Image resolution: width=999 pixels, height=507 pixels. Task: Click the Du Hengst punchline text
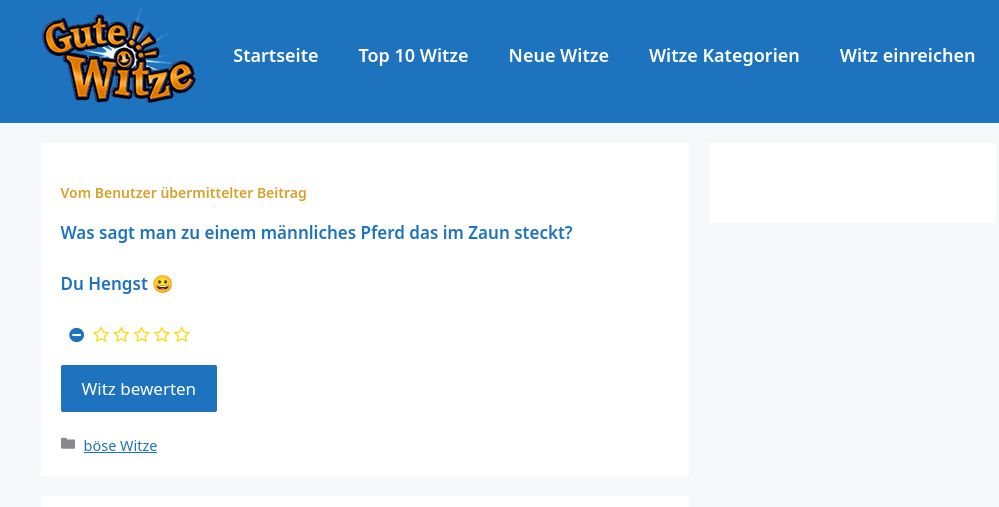104,284
